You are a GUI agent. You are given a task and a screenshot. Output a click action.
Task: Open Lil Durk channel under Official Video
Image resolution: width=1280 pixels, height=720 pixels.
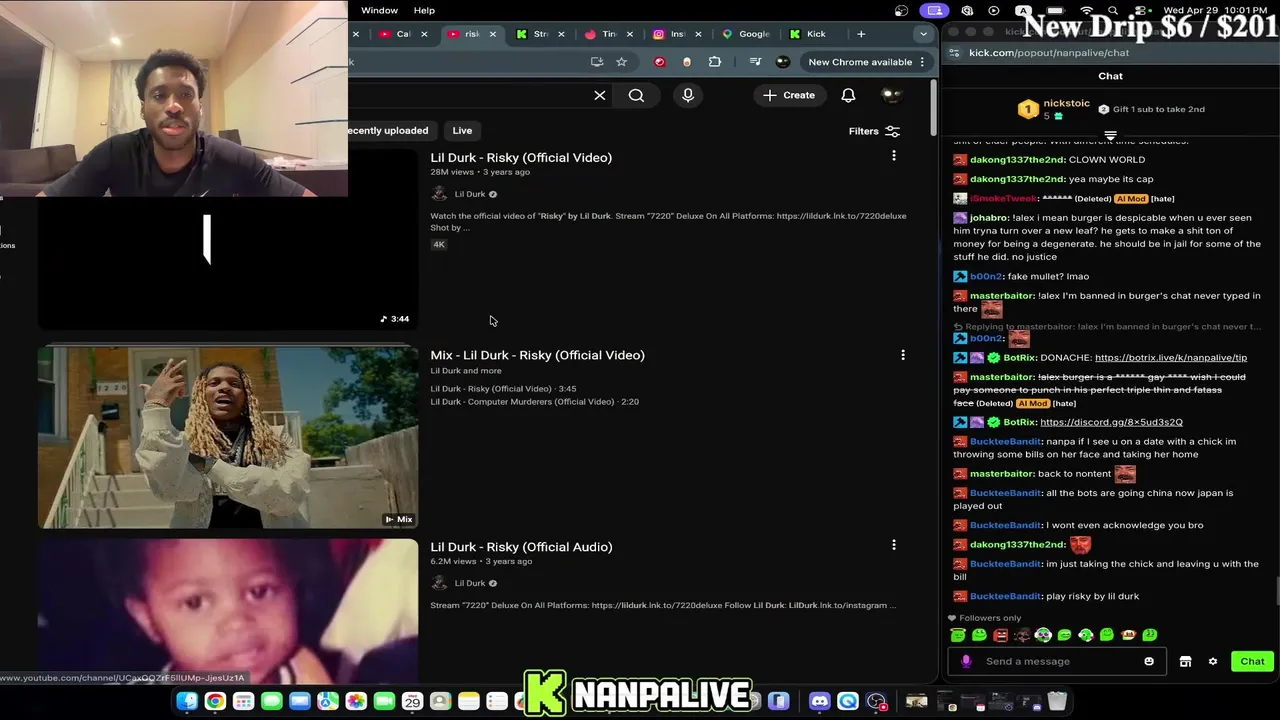coord(470,194)
